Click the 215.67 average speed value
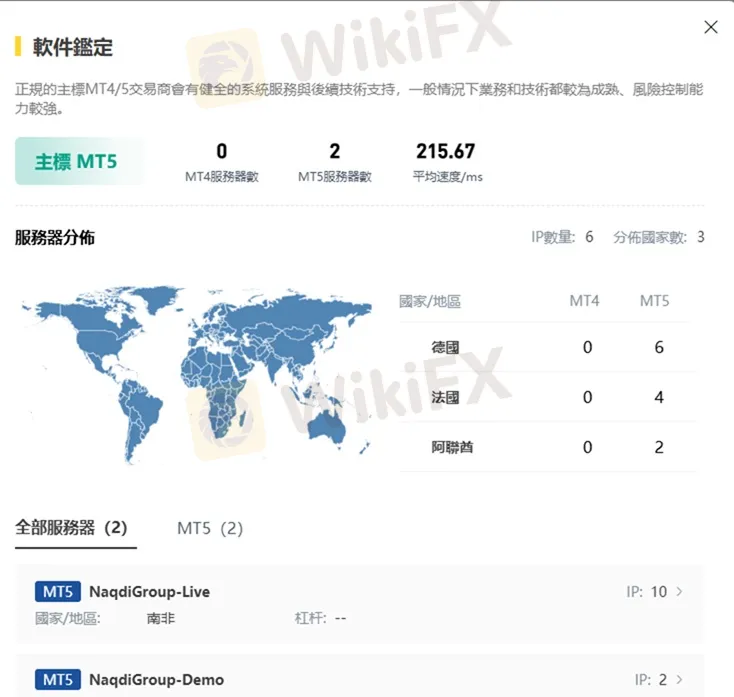 tap(446, 151)
